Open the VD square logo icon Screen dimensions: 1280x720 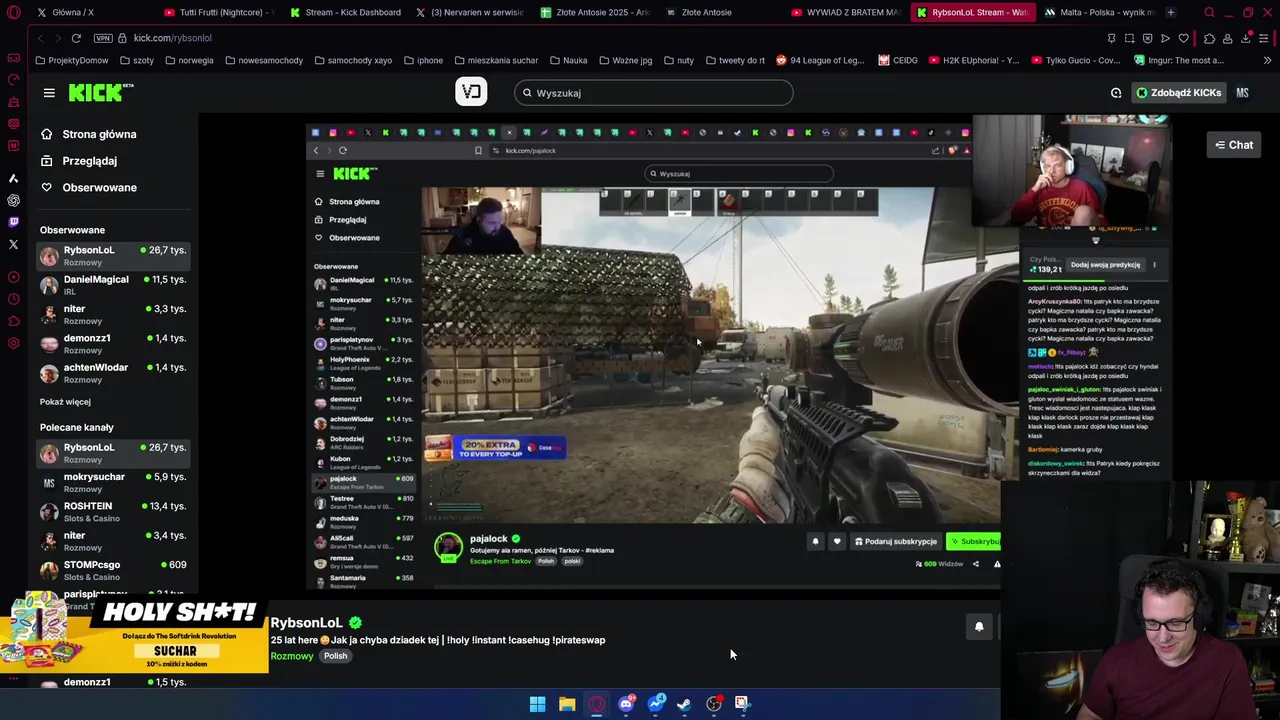pyautogui.click(x=471, y=92)
